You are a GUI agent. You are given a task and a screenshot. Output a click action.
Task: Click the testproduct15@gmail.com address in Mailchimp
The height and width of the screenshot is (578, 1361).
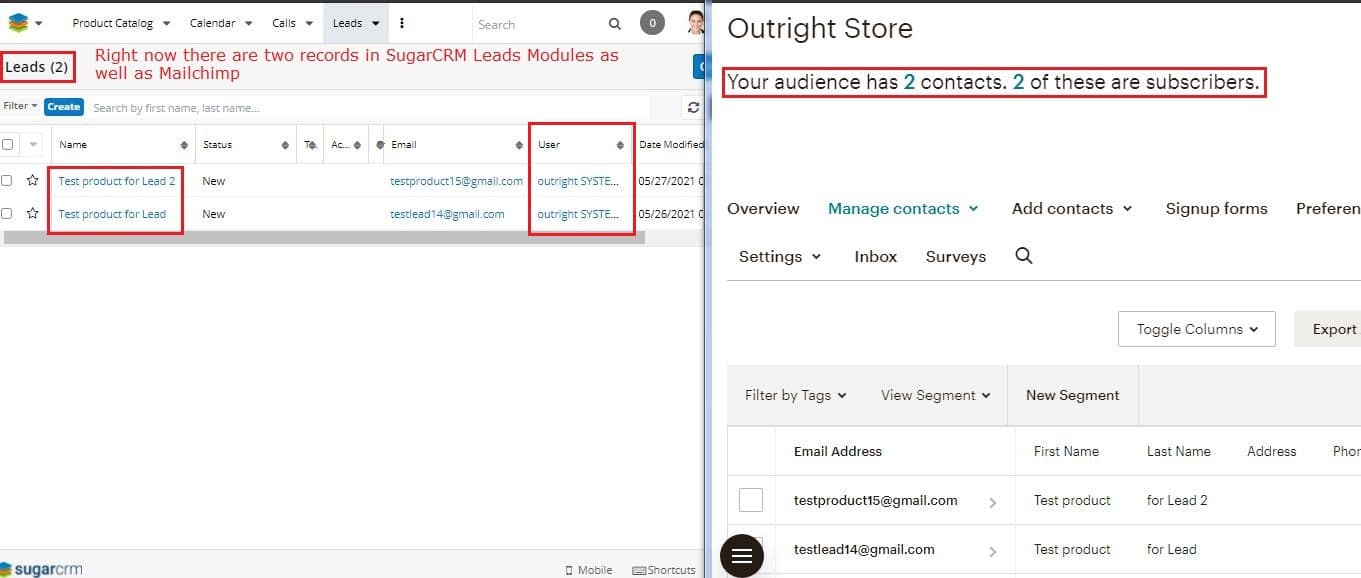875,500
